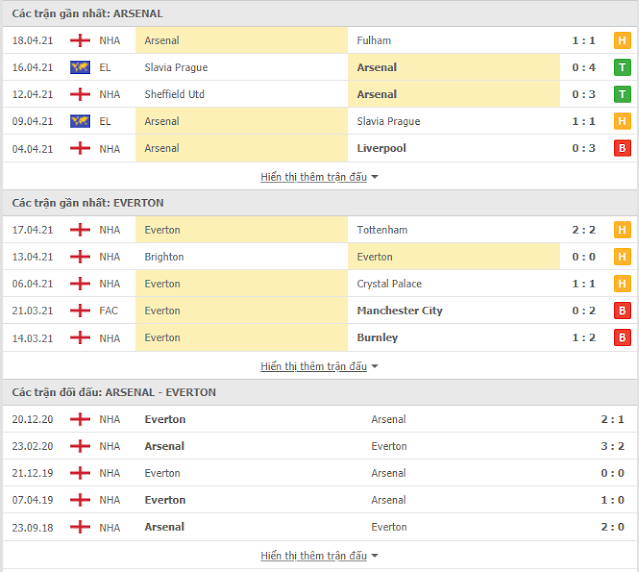Image resolution: width=639 pixels, height=572 pixels.
Task: Click Everton in the 20.12.20 head-to-head row
Action: 165,419
